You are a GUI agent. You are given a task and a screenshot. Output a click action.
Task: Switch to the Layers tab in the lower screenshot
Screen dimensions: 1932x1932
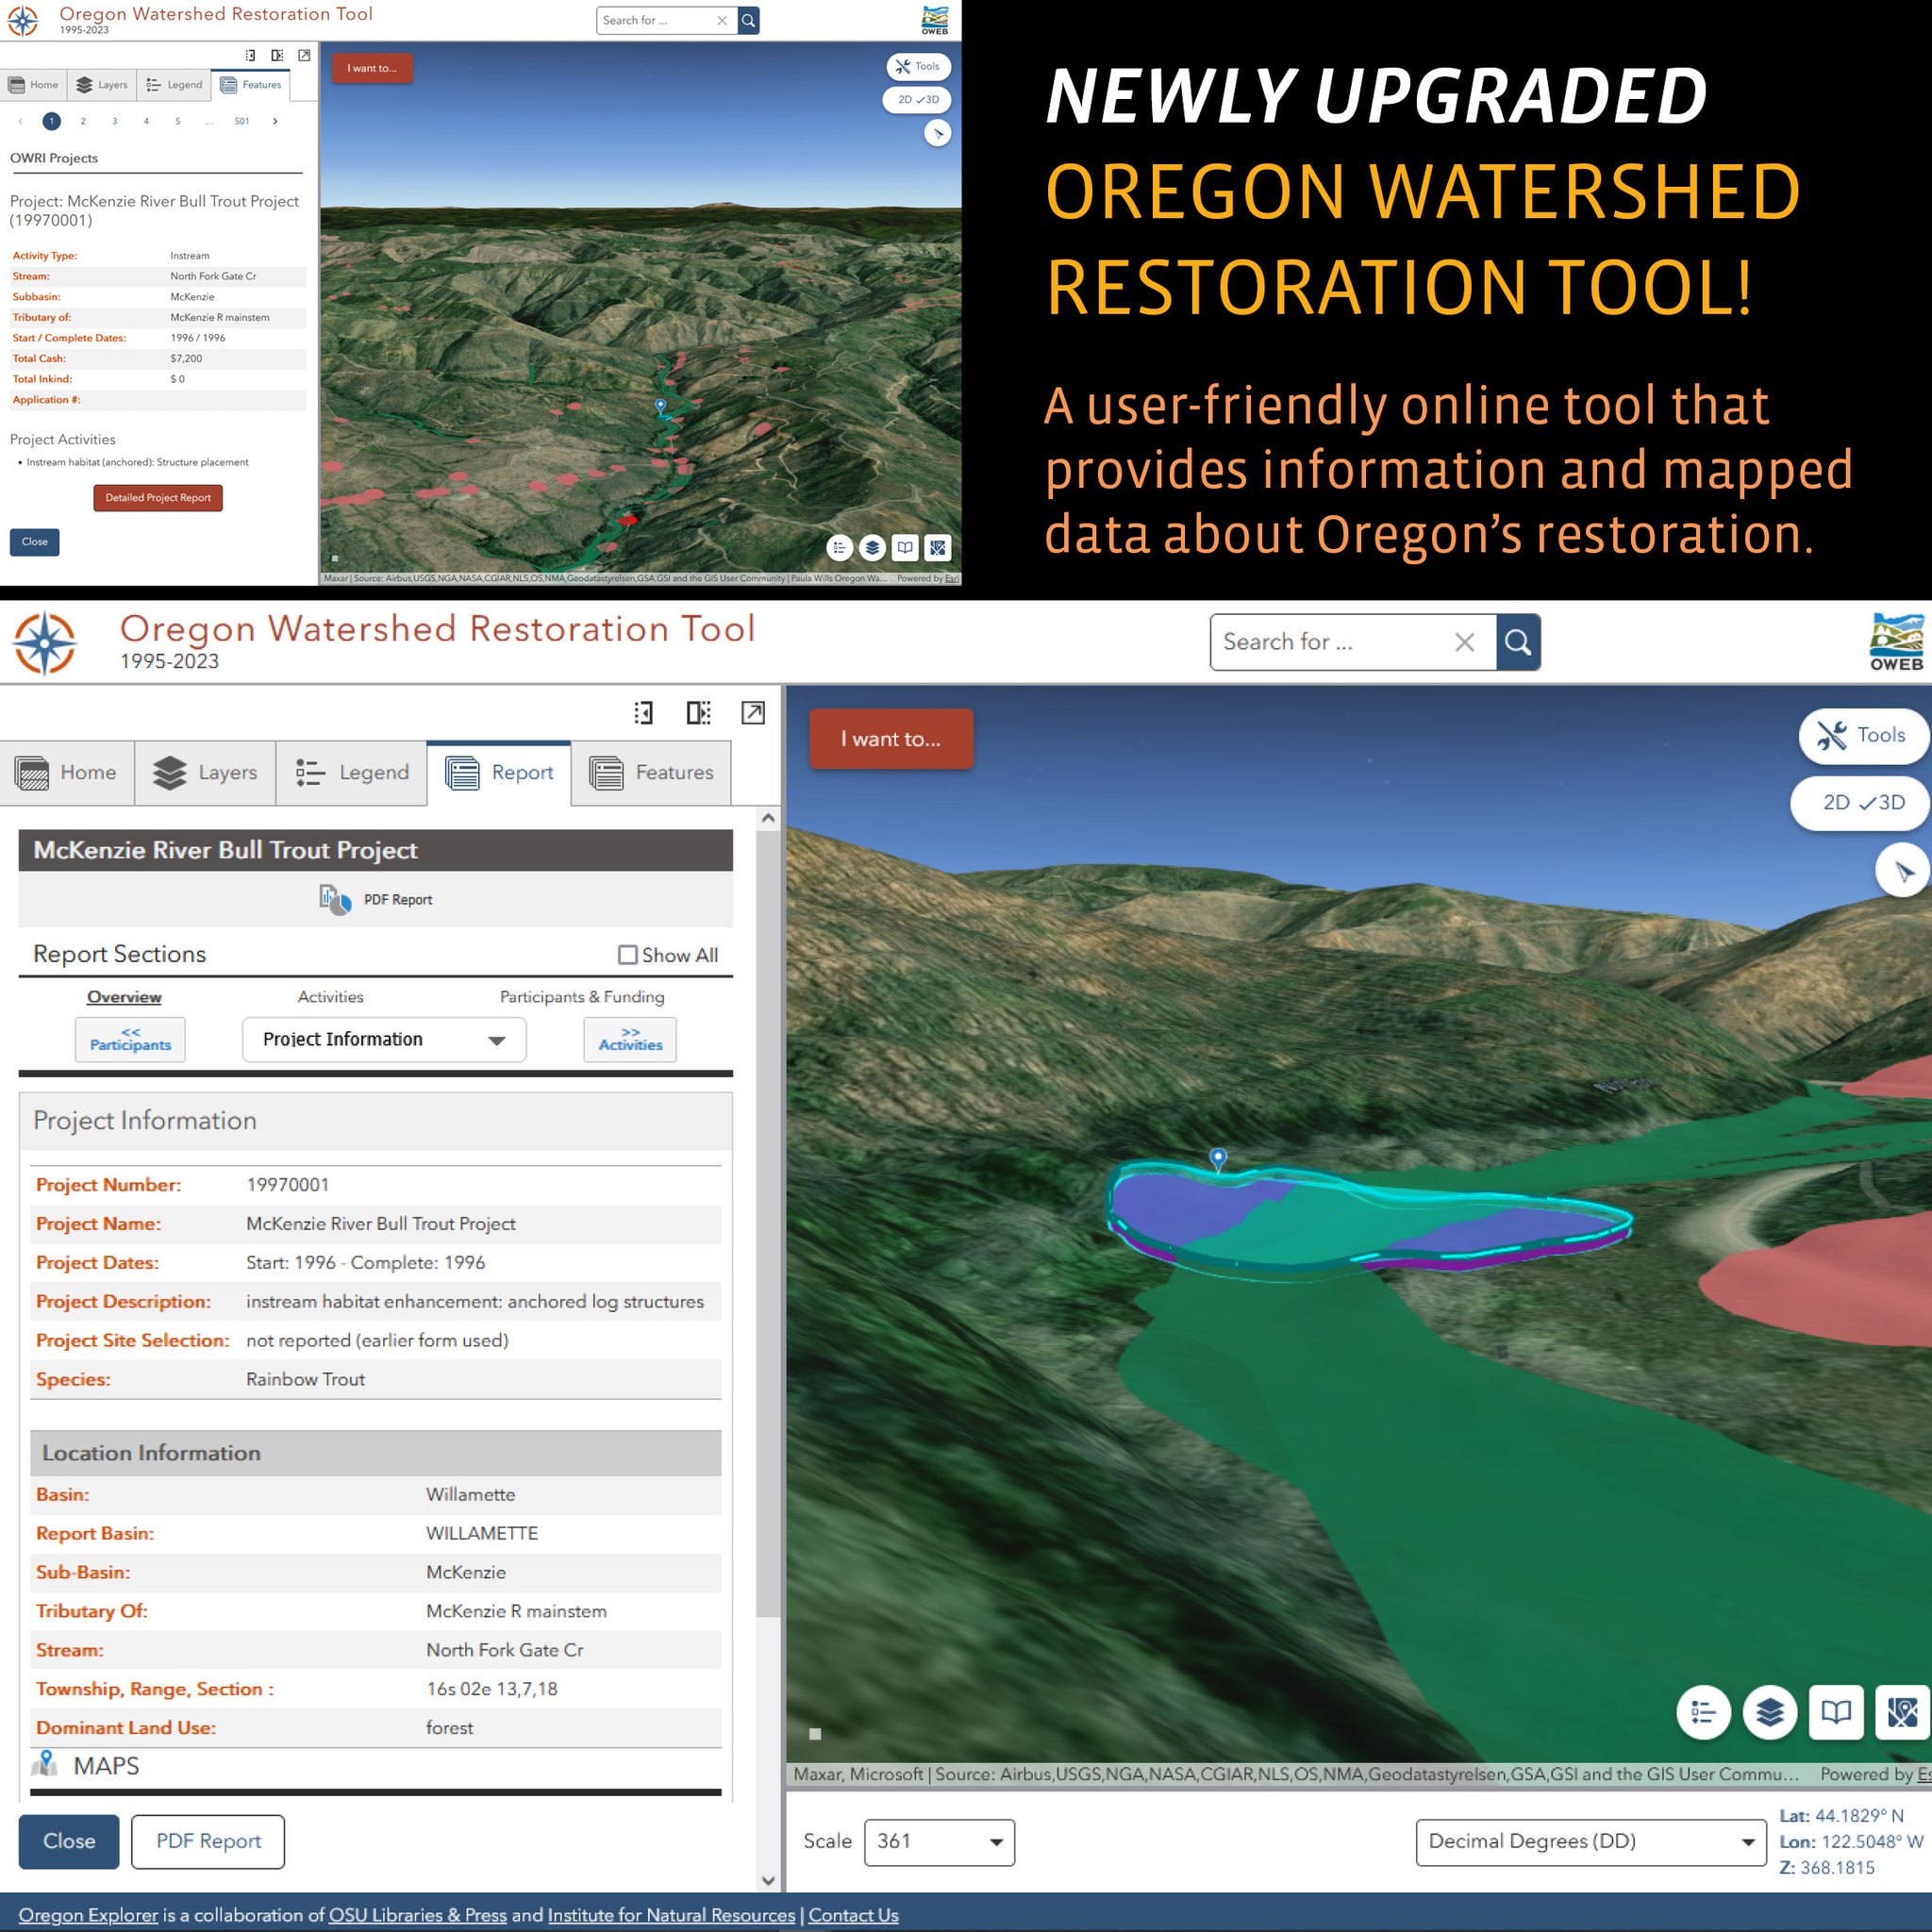click(205, 772)
